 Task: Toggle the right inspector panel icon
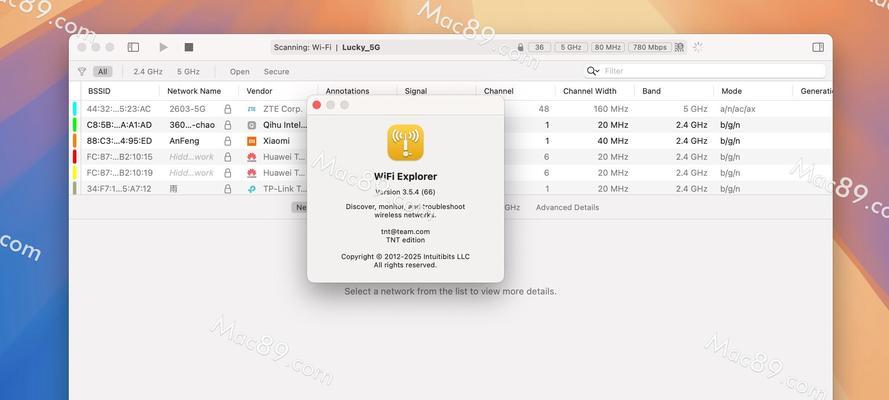point(818,48)
